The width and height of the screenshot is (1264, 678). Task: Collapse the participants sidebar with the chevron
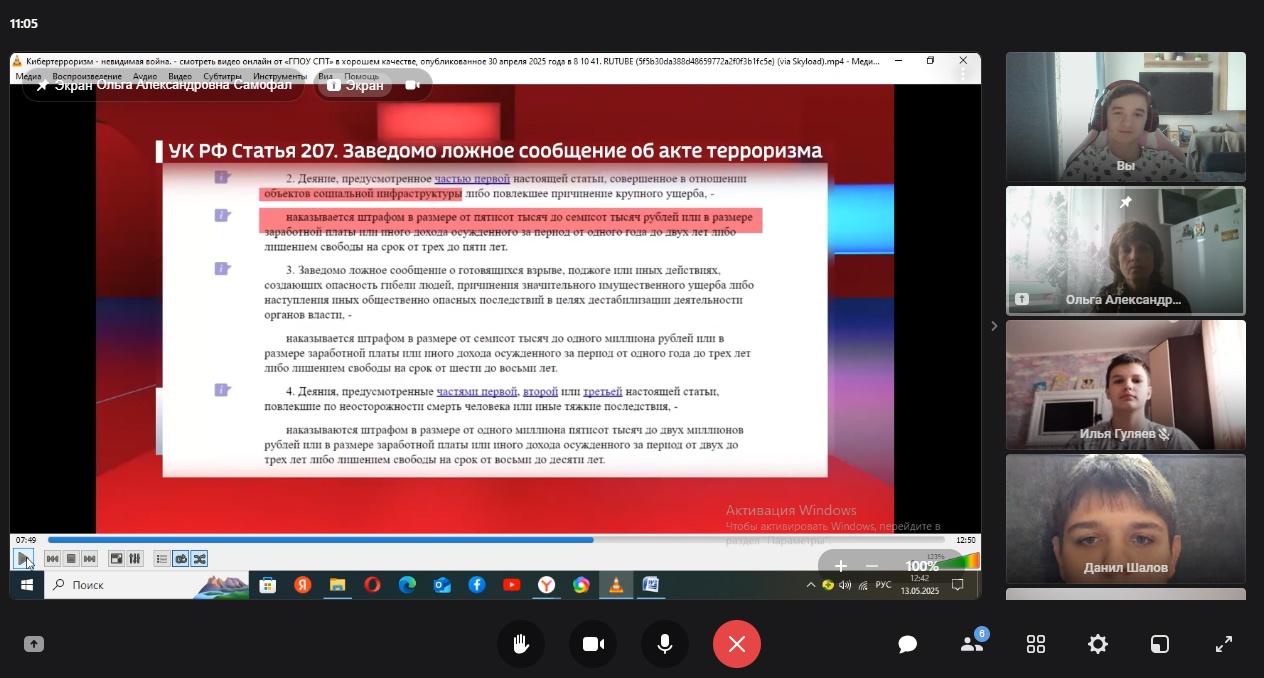click(x=993, y=326)
